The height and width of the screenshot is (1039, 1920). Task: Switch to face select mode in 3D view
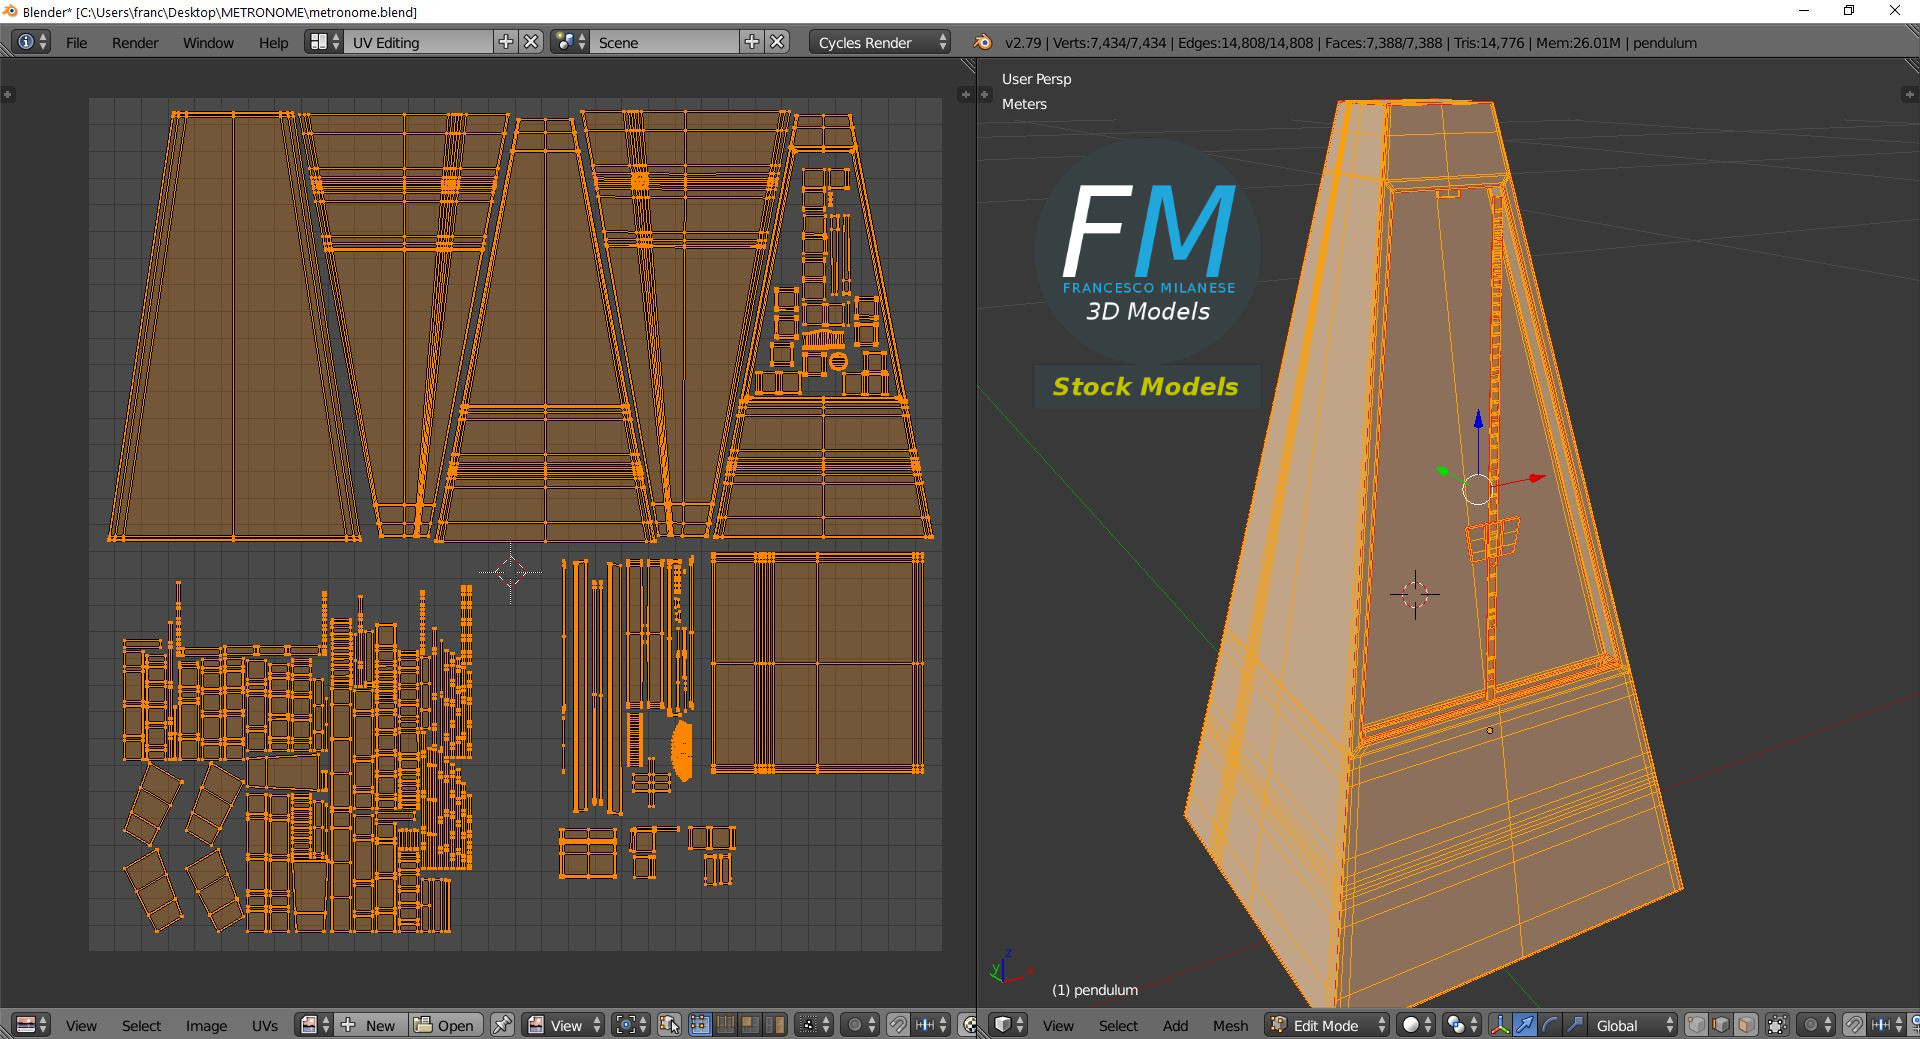(1746, 1025)
